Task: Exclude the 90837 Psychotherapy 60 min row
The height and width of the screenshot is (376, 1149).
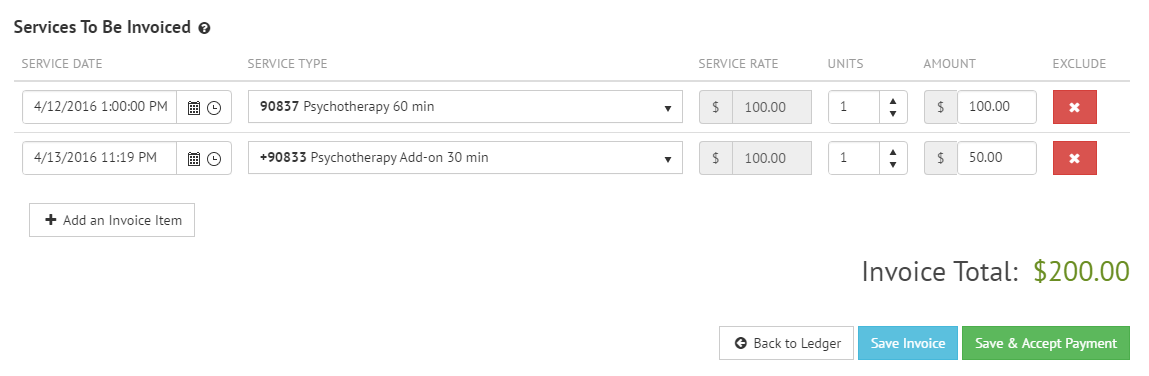Action: [1074, 107]
